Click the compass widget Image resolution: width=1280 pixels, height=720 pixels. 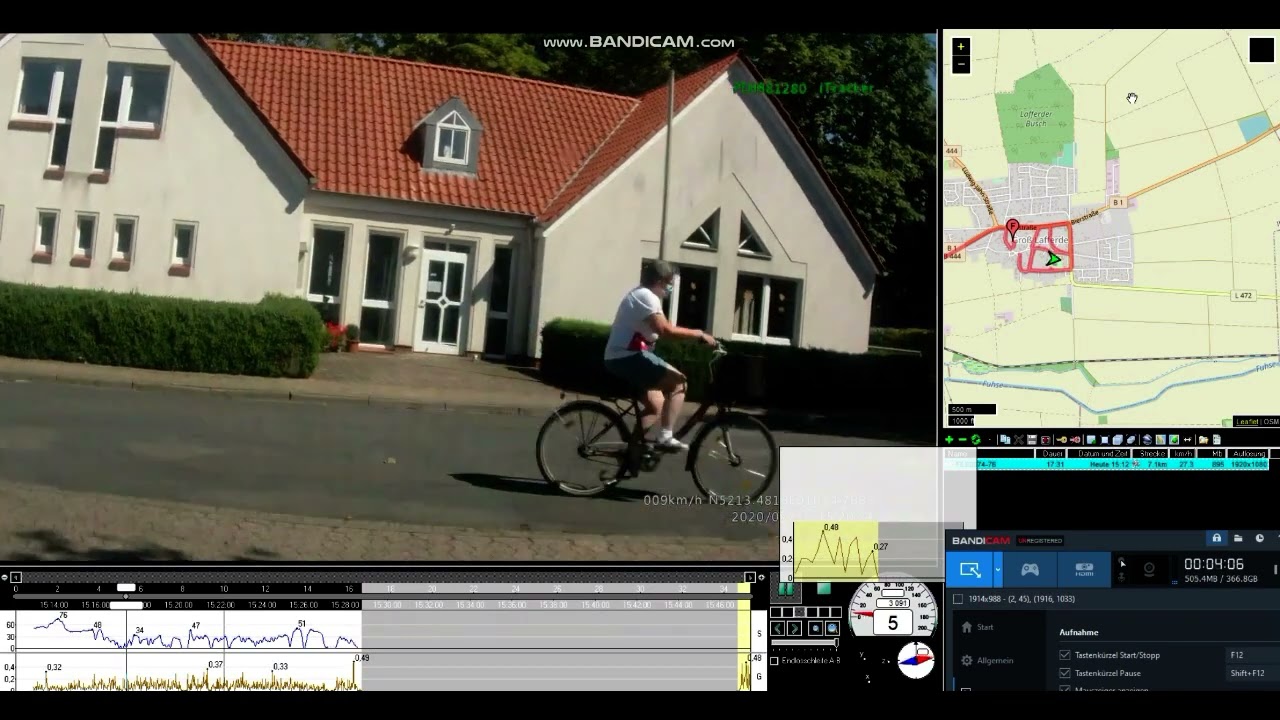(x=915, y=660)
